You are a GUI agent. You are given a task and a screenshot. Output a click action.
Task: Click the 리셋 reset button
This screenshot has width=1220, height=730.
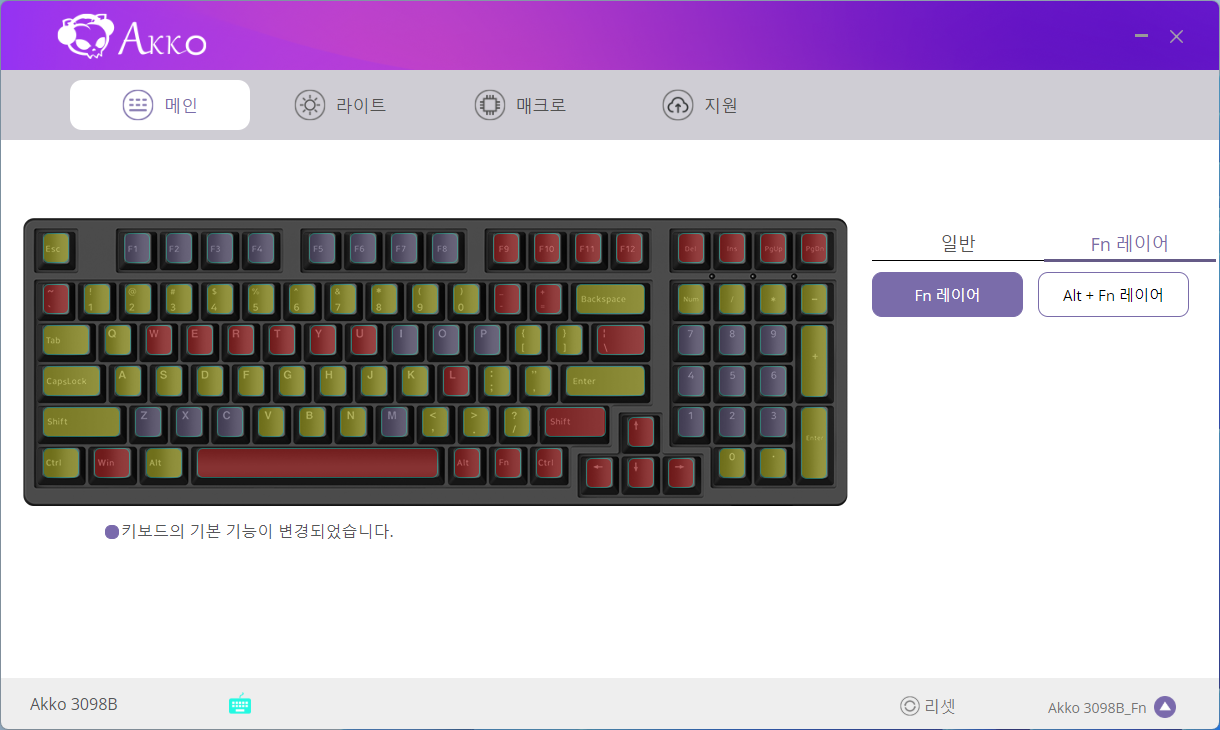point(928,706)
